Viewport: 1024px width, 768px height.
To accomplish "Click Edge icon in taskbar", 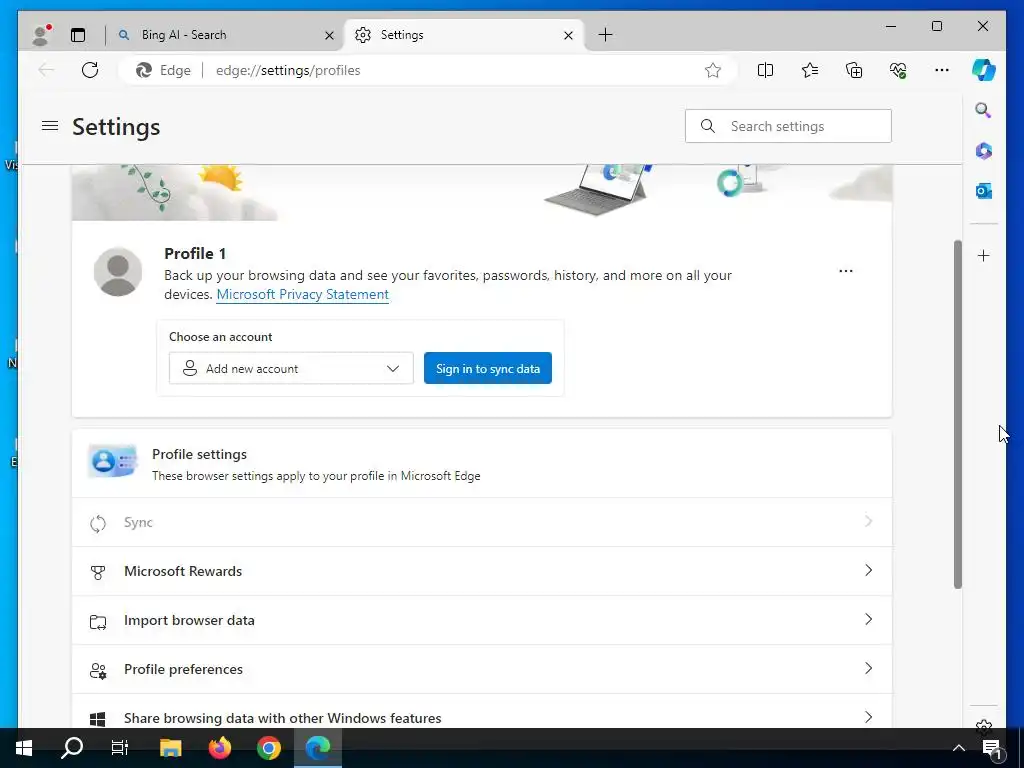I will [x=318, y=748].
